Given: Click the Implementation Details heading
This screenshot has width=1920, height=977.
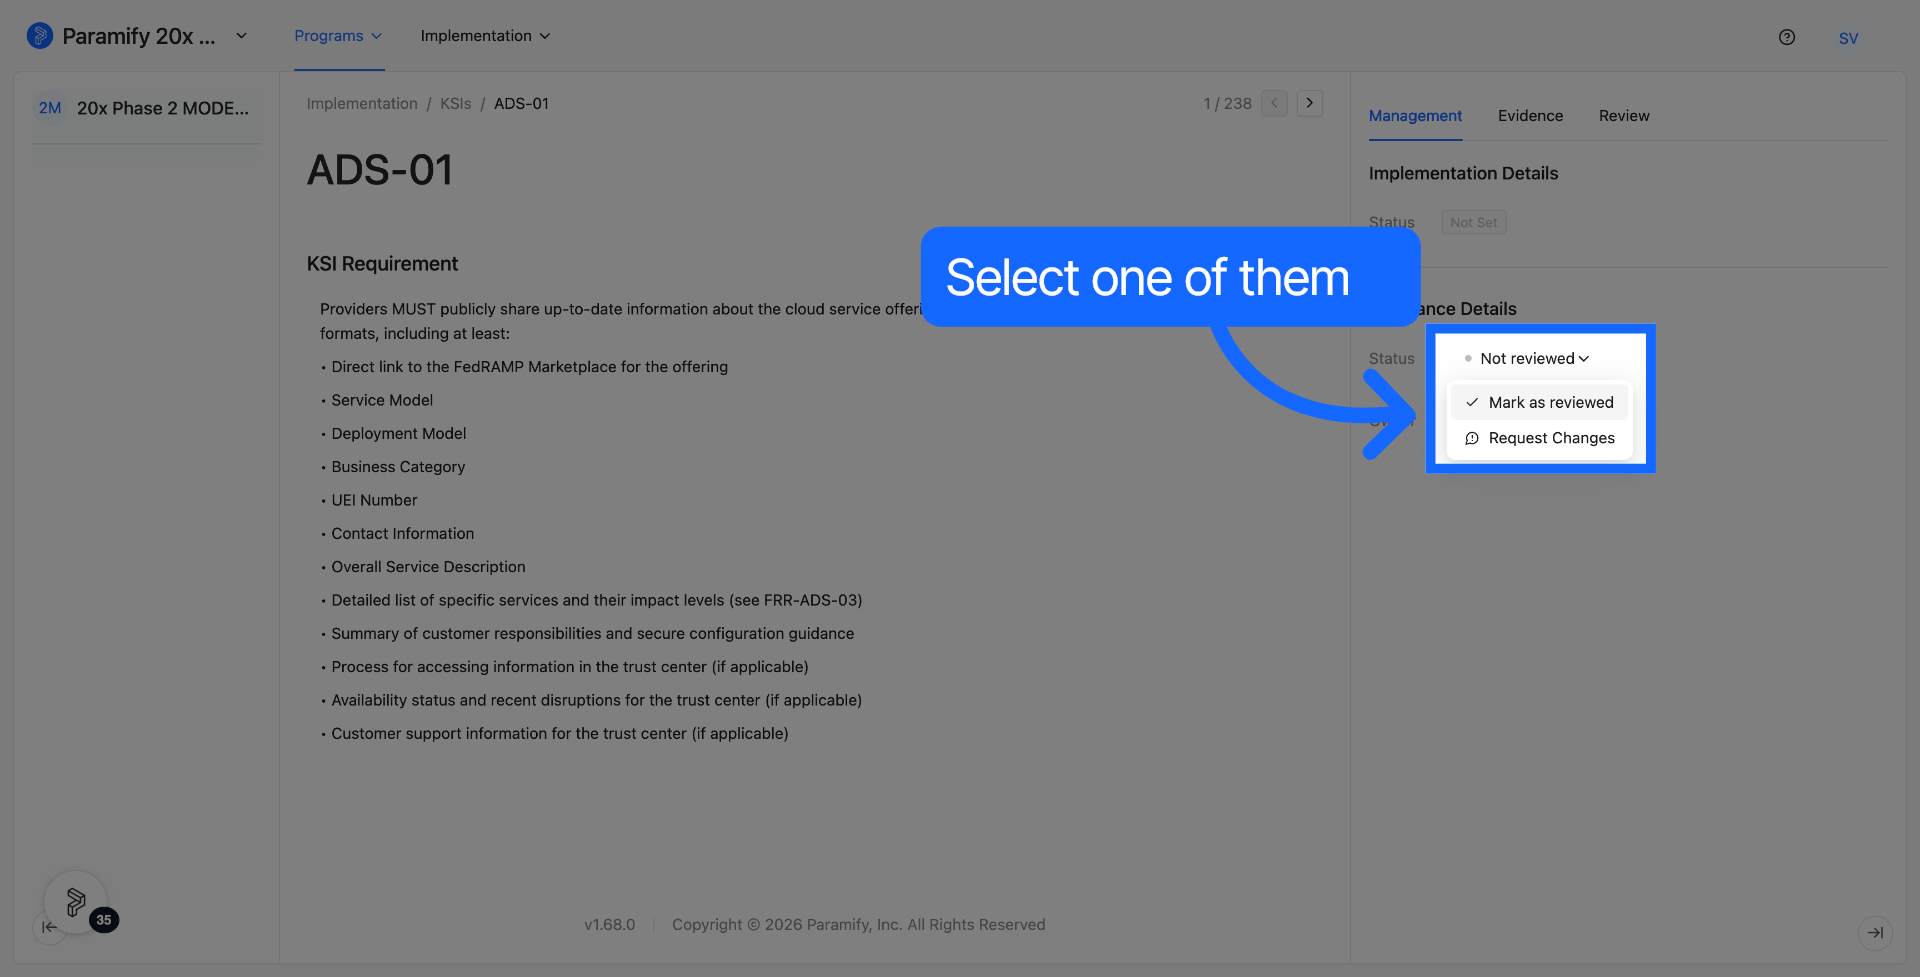Looking at the screenshot, I should 1463,174.
